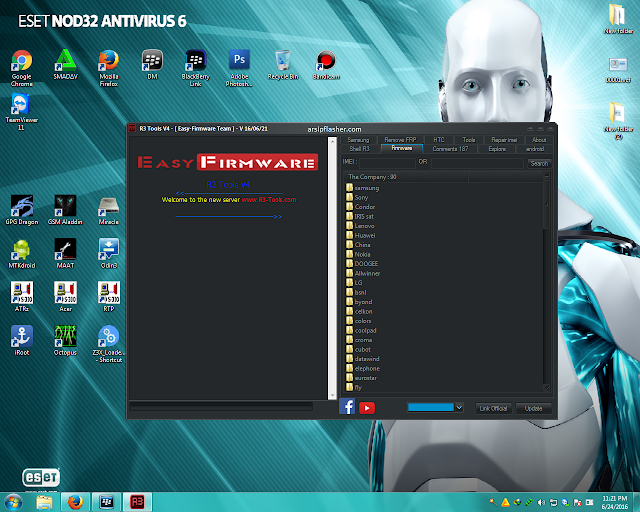
Task: Open the HTC tab
Action: pos(439,140)
